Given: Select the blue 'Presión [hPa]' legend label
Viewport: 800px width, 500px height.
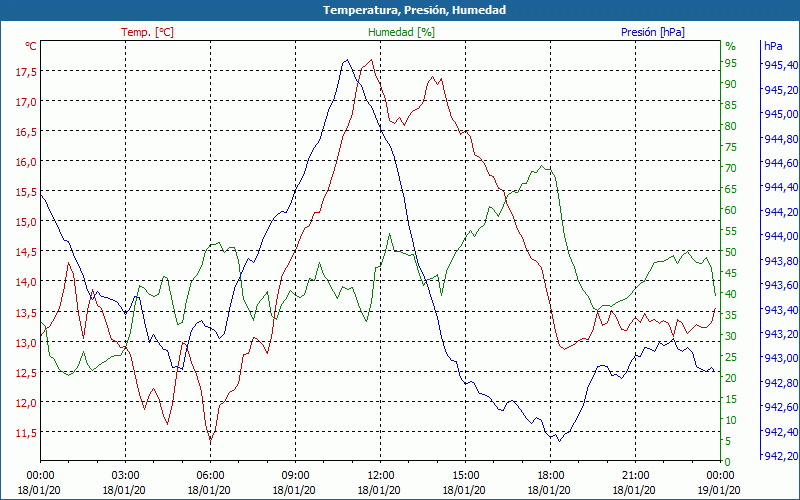Looking at the screenshot, I should (653, 32).
